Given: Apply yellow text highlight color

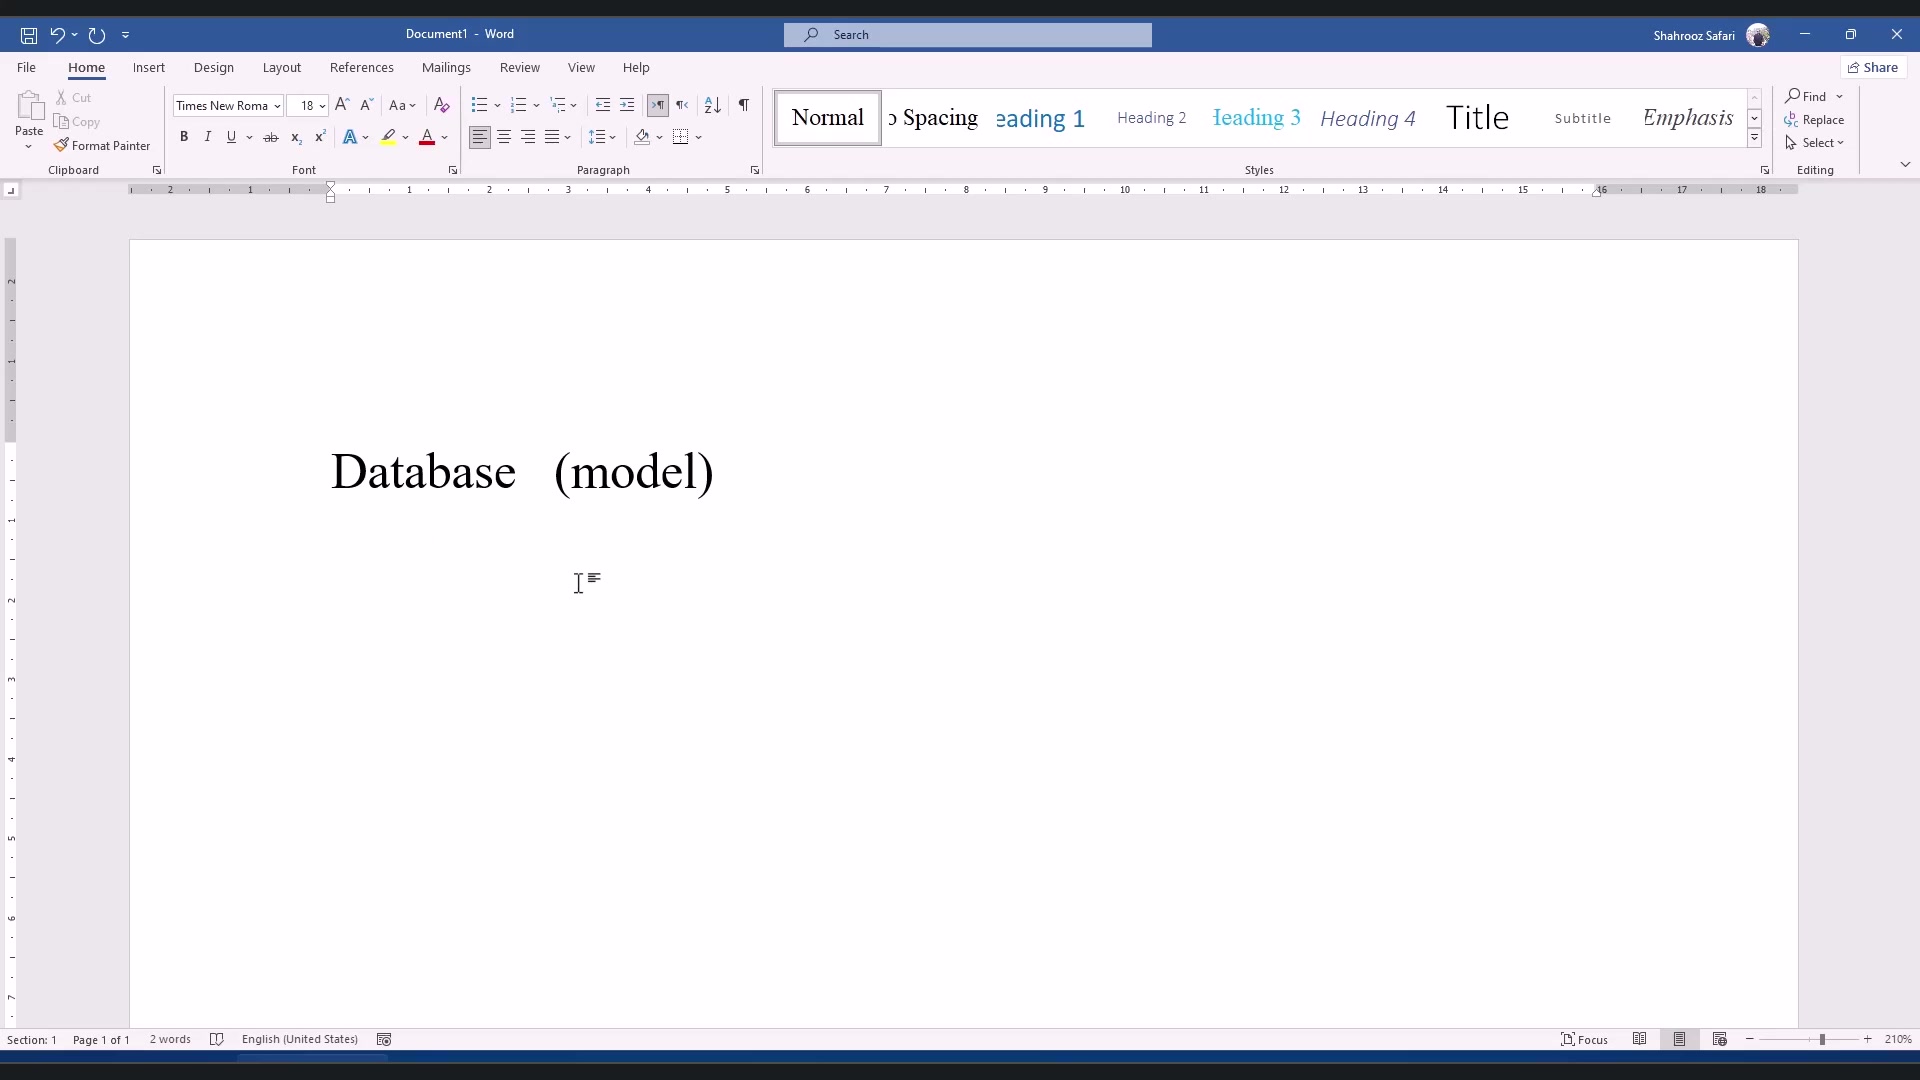Looking at the screenshot, I should (388, 137).
